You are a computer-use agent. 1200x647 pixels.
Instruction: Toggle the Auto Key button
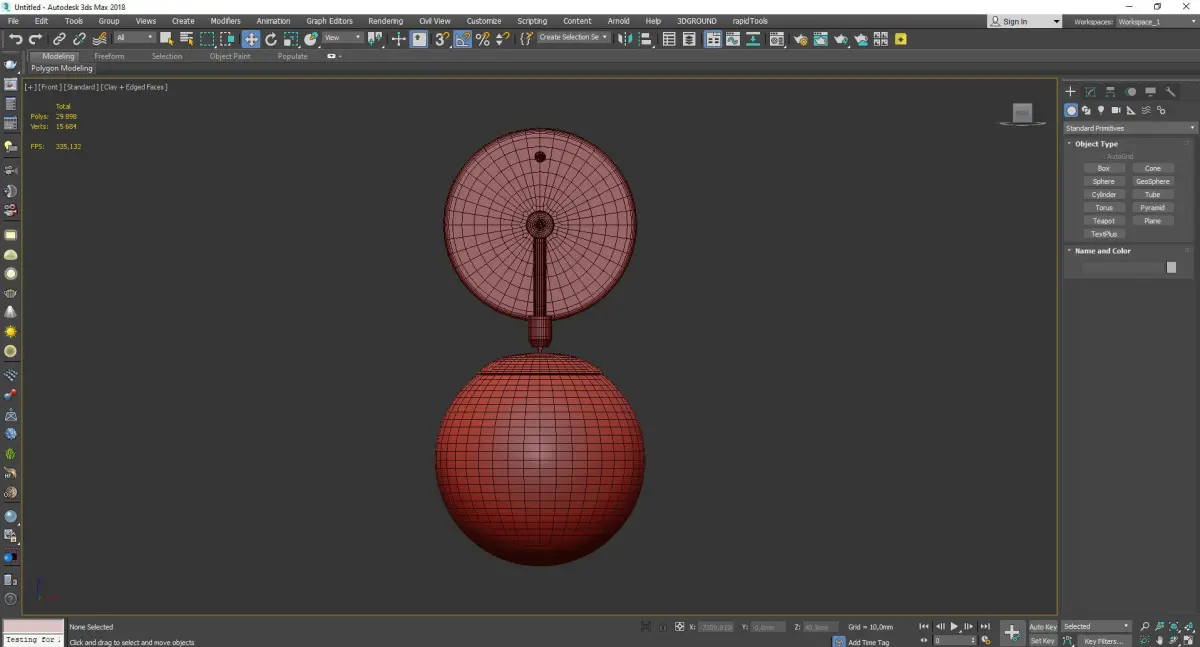1043,627
